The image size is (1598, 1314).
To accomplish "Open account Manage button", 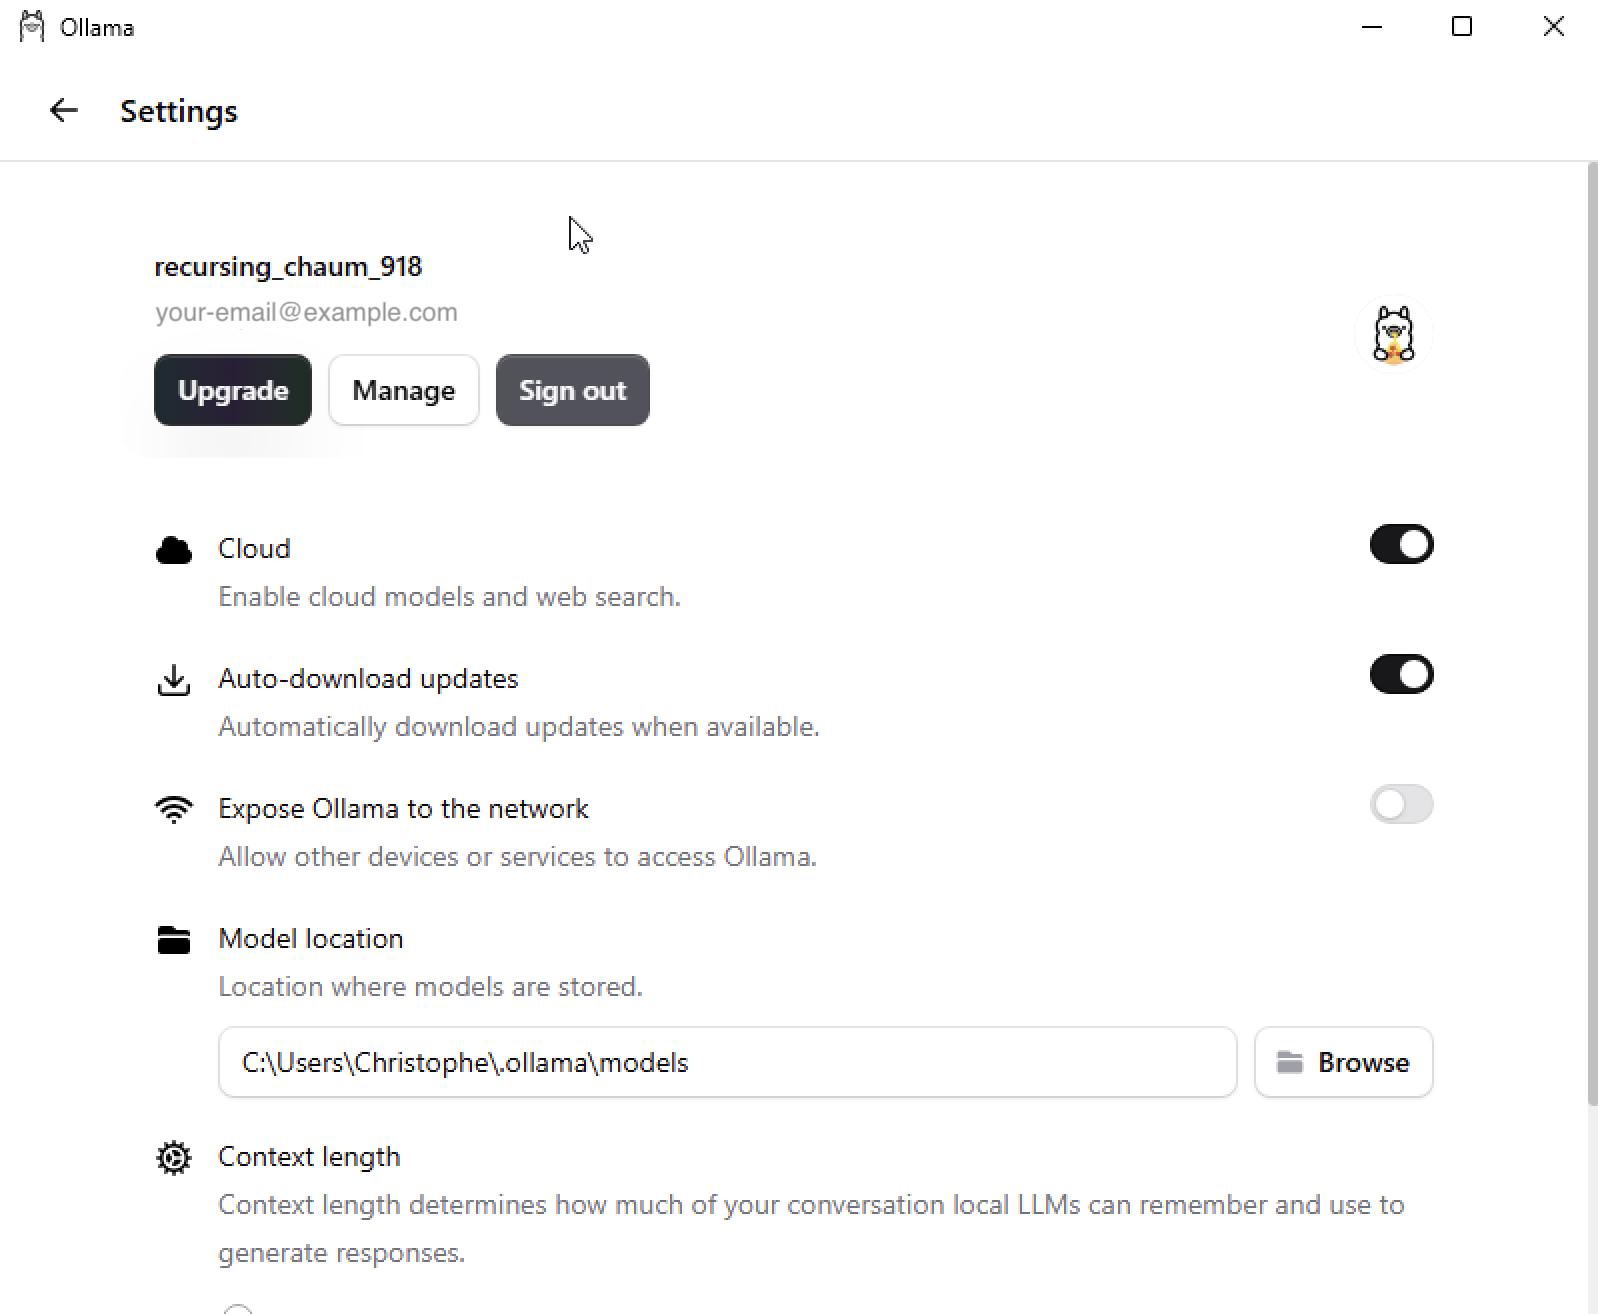I will 404,390.
